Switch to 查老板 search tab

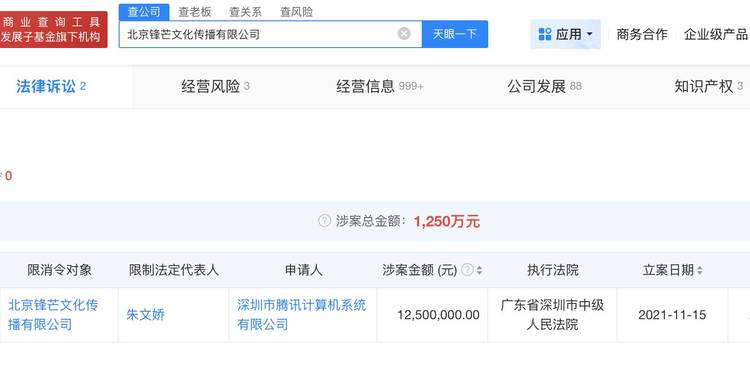[195, 12]
